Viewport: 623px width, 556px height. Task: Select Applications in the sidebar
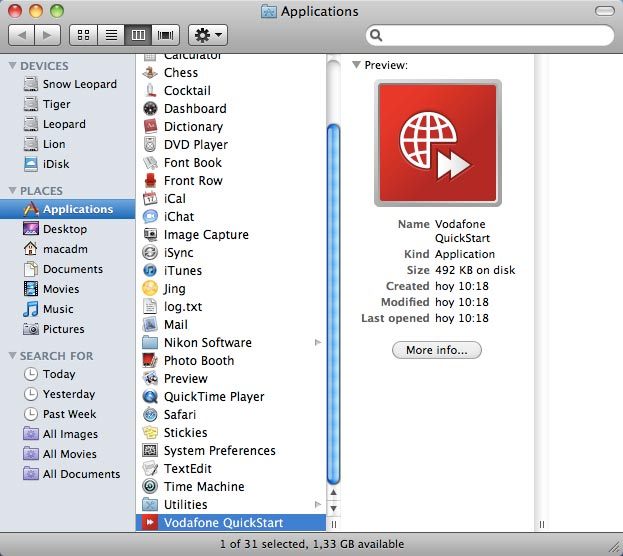point(68,209)
